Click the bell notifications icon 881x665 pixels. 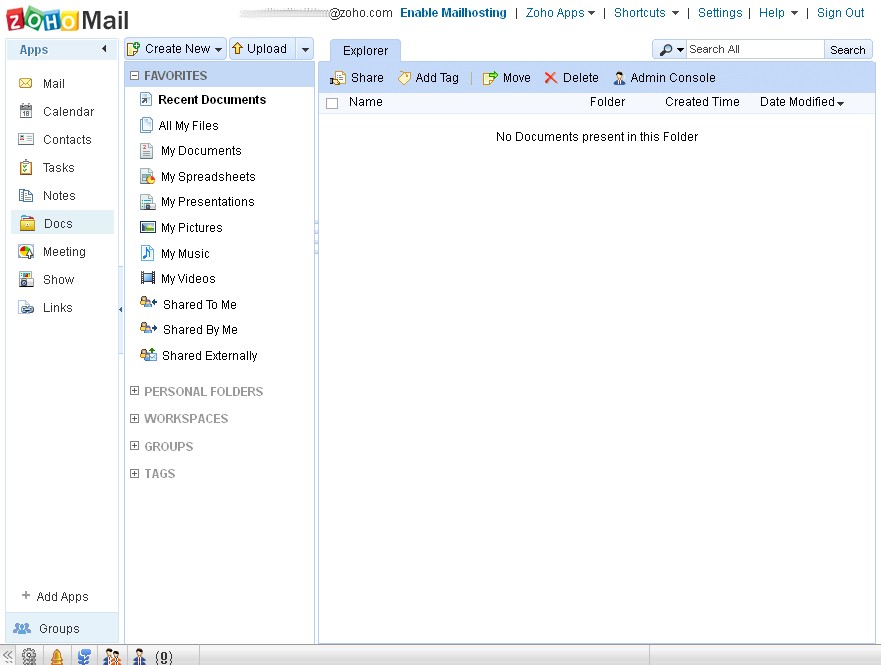[57, 657]
